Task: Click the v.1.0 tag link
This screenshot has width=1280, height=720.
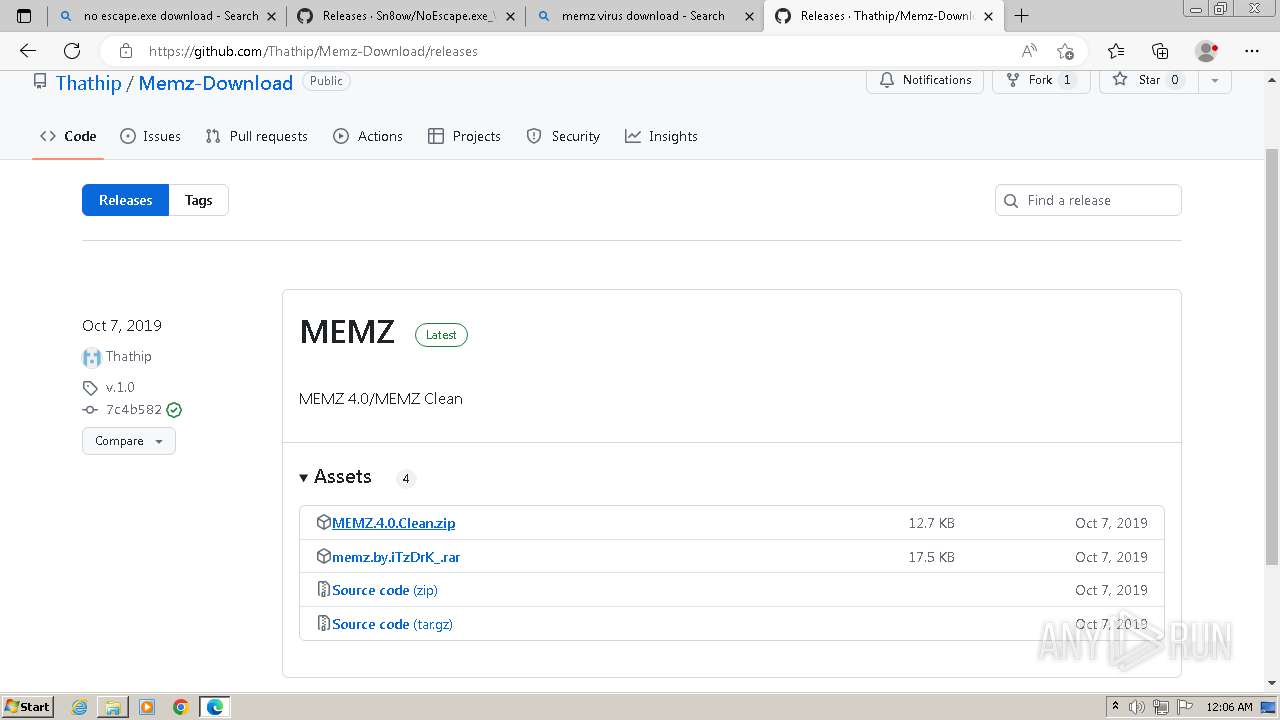Action: coord(120,387)
